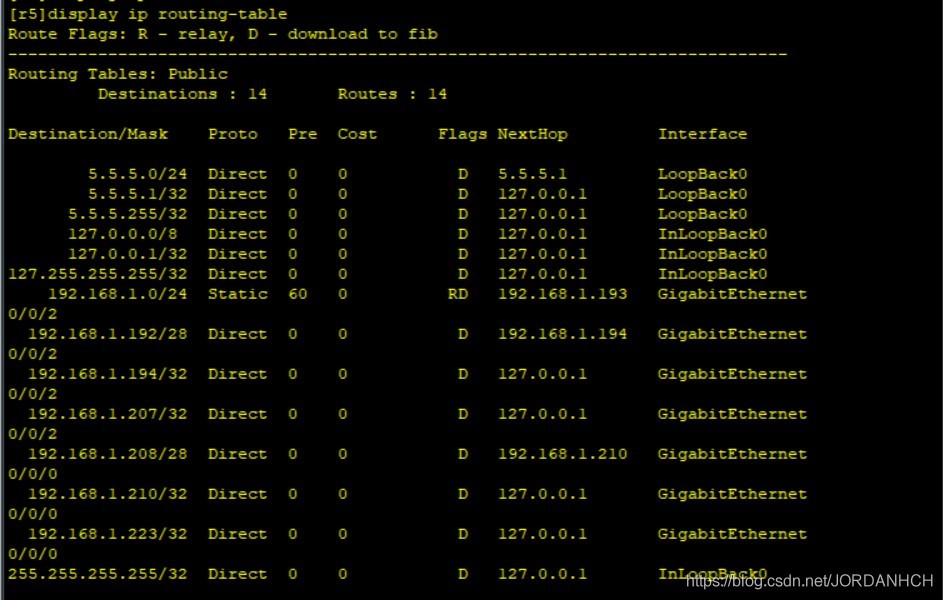Select destination 192.168.1.208/28

[x=108, y=453]
